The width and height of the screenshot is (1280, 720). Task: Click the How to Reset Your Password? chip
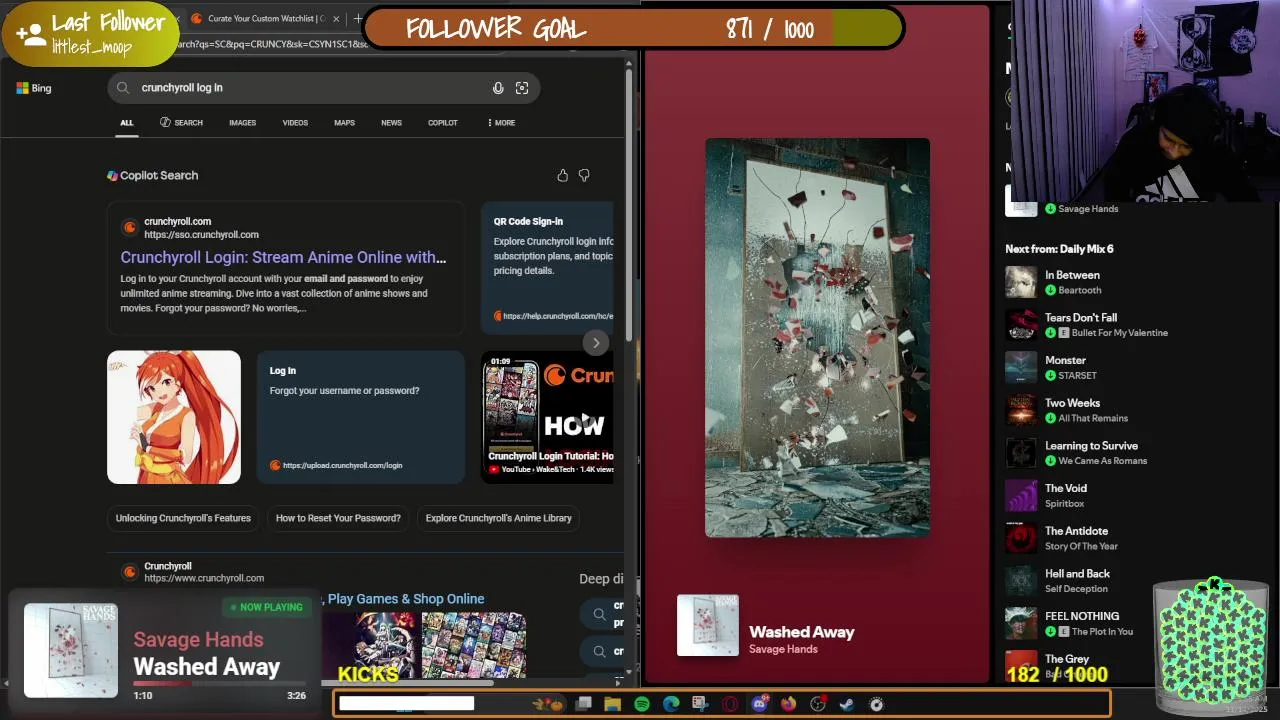tap(338, 518)
